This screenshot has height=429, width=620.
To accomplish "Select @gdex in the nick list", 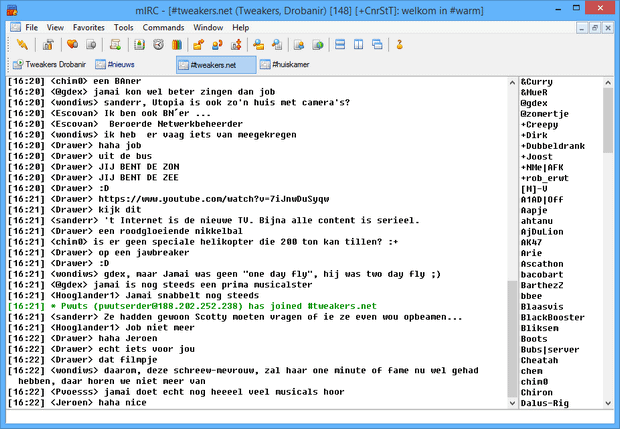I will [534, 103].
